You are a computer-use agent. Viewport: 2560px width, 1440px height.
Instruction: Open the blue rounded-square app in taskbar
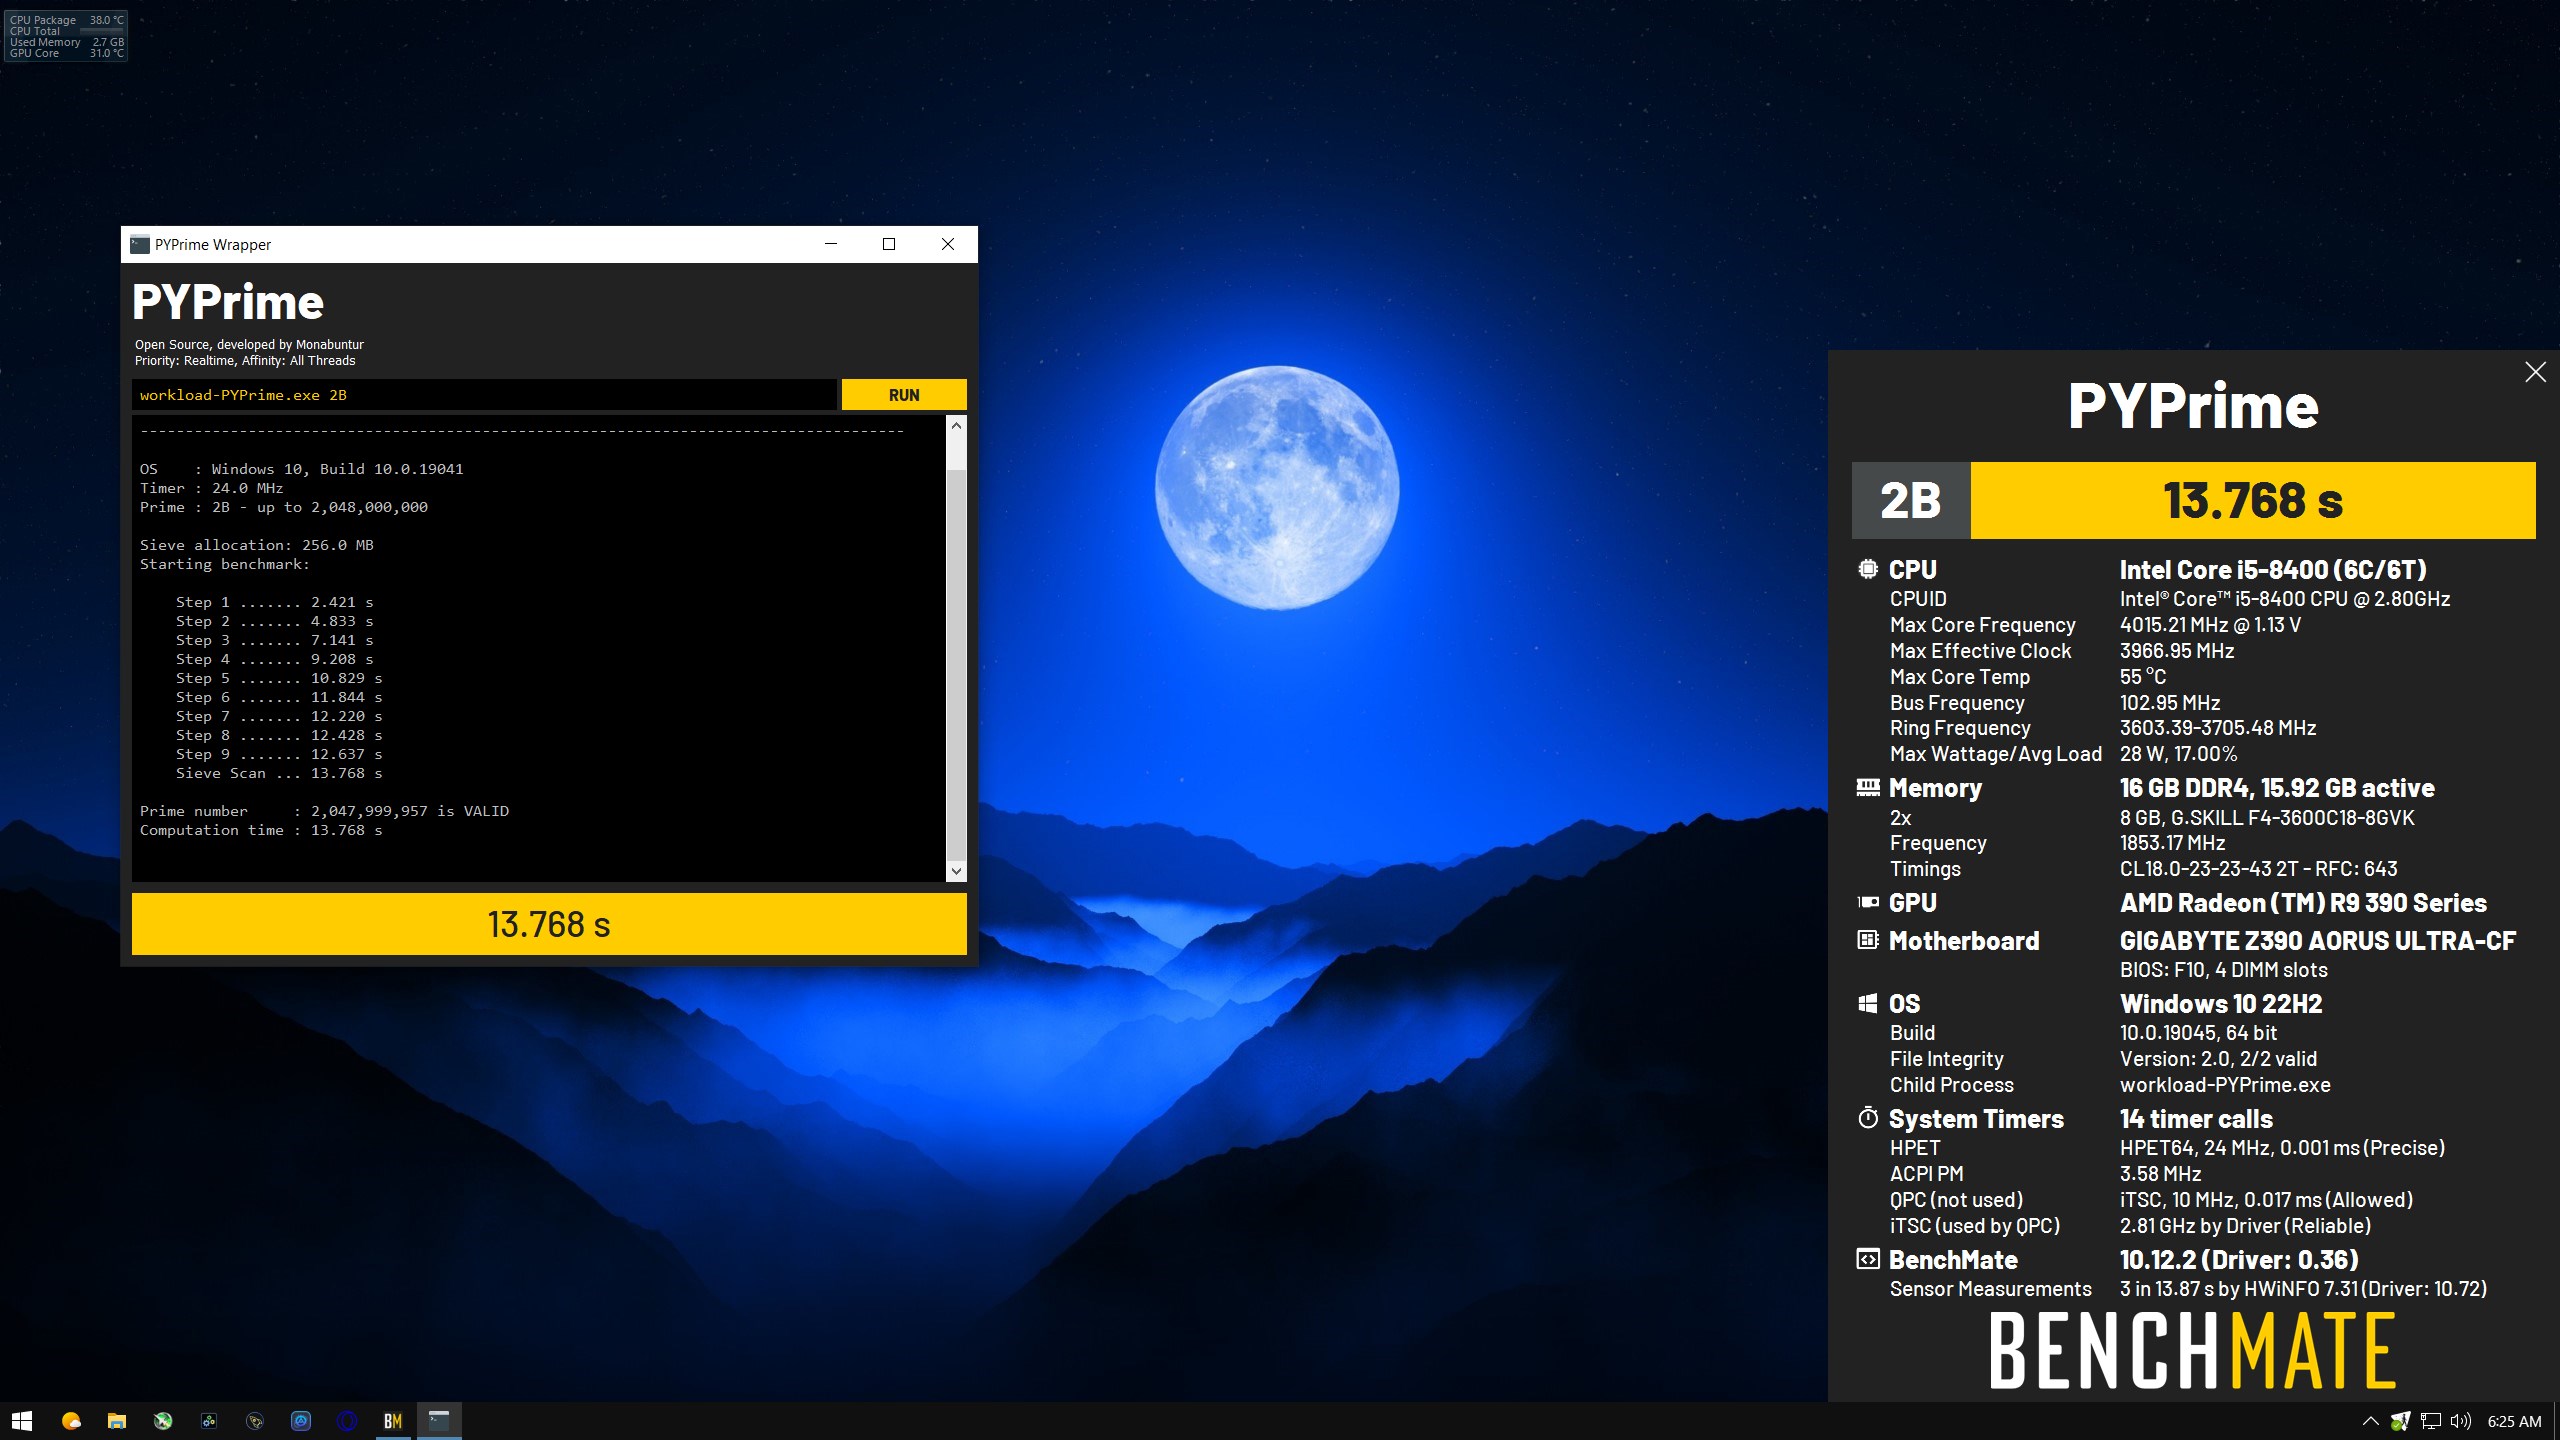click(x=301, y=1421)
